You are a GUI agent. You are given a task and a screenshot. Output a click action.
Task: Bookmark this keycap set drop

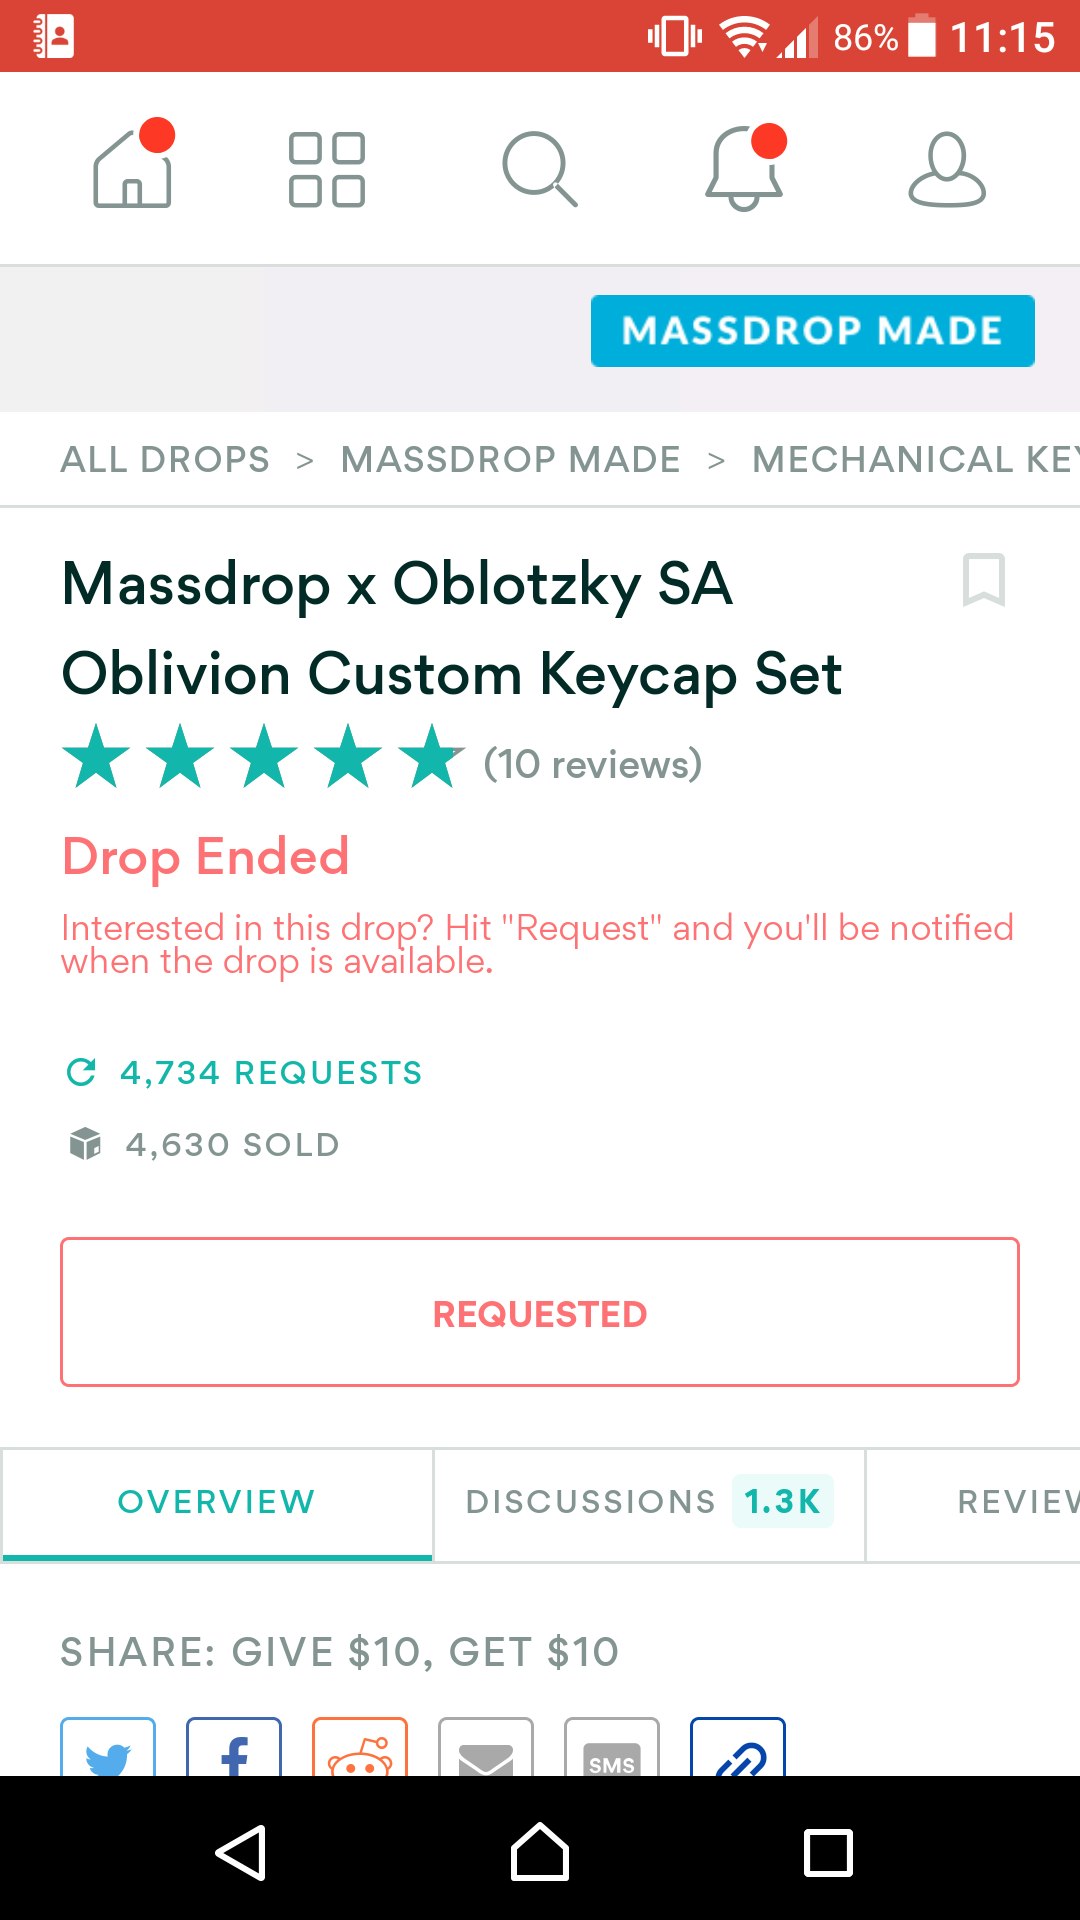(x=983, y=580)
